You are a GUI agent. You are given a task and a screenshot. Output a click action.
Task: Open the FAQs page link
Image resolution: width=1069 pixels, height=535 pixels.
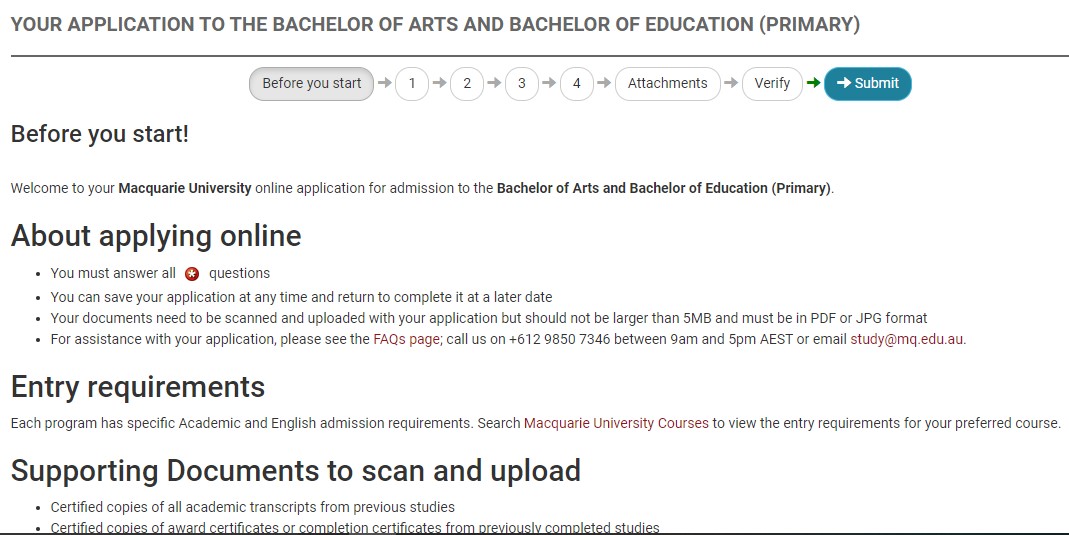pos(406,339)
